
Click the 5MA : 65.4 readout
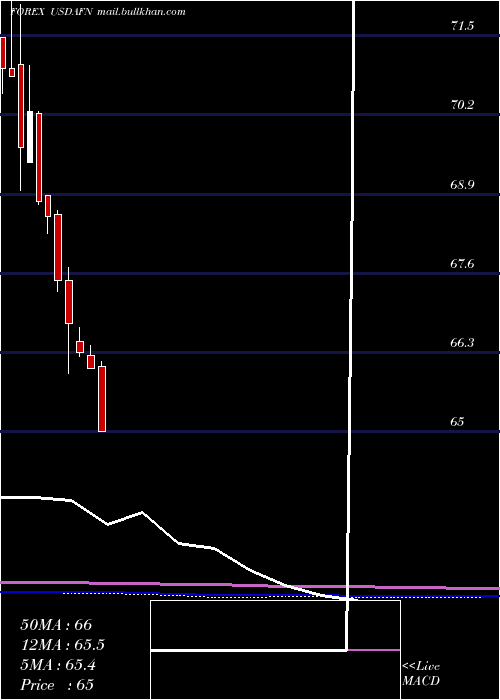[x=58, y=665]
